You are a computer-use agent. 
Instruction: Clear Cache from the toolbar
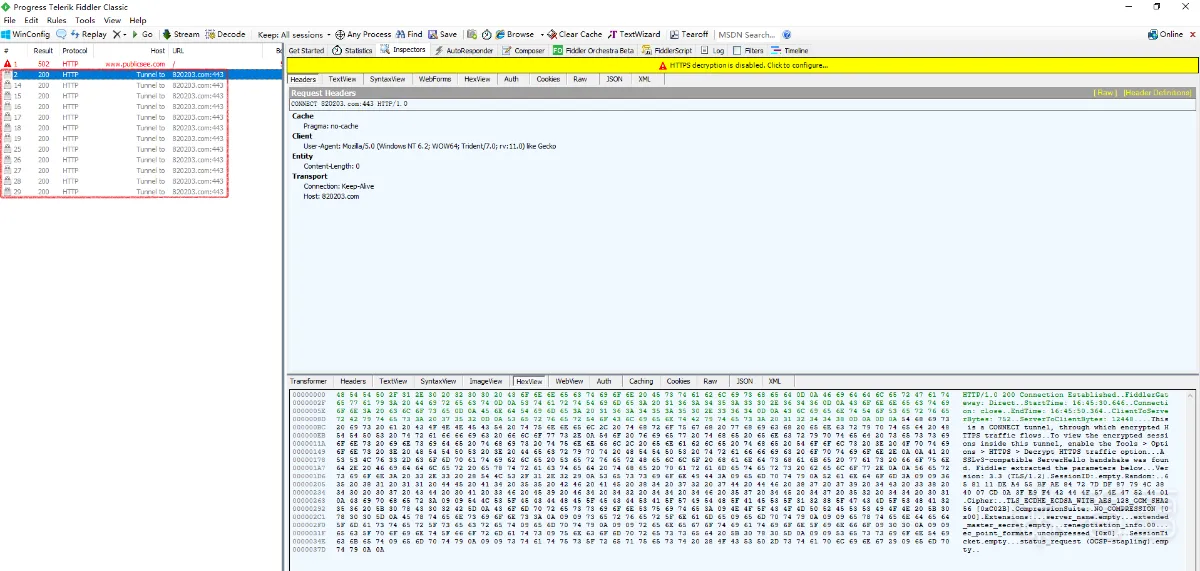click(x=575, y=34)
